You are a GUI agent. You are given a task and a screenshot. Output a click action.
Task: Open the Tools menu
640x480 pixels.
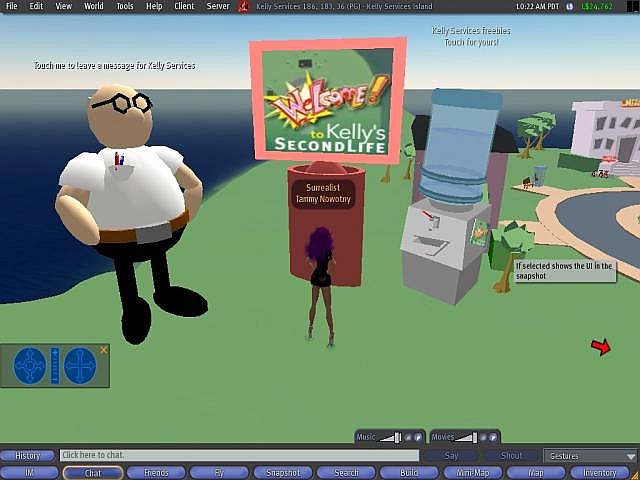tap(125, 6)
